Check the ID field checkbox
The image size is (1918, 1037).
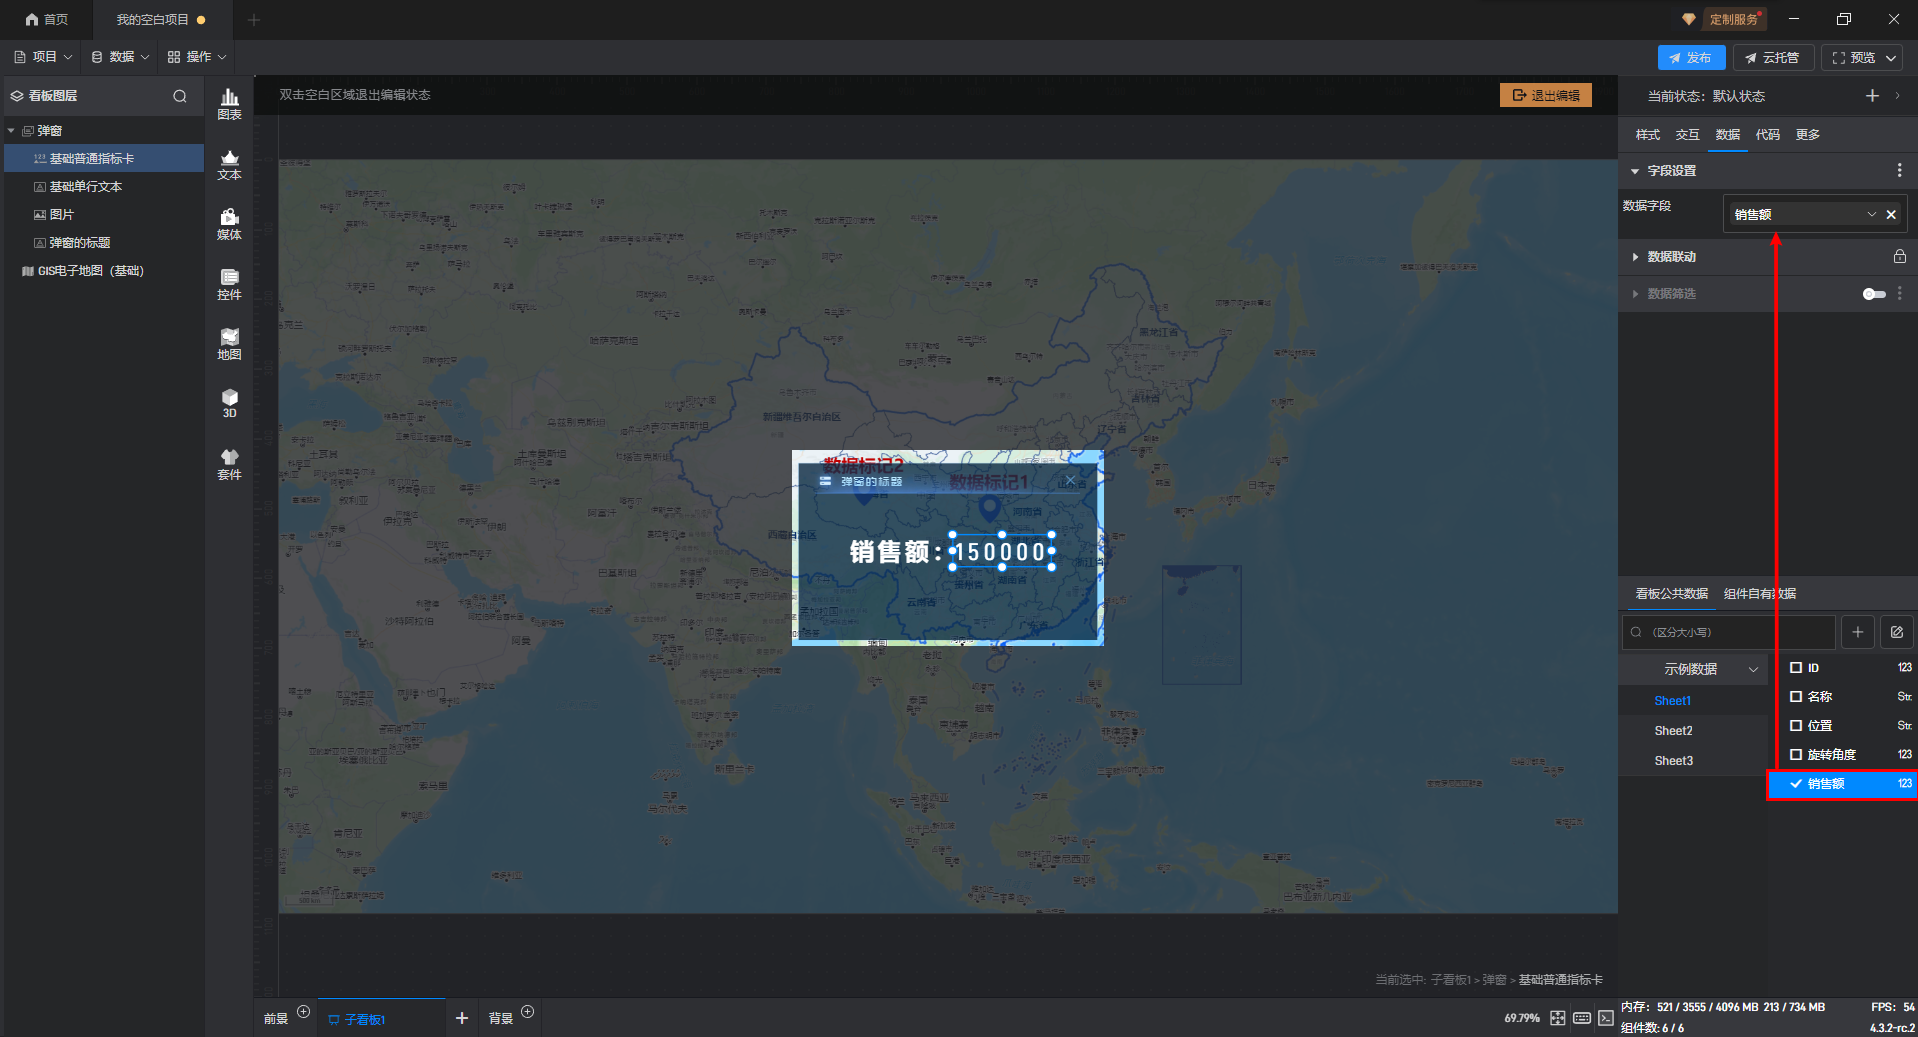(x=1796, y=668)
